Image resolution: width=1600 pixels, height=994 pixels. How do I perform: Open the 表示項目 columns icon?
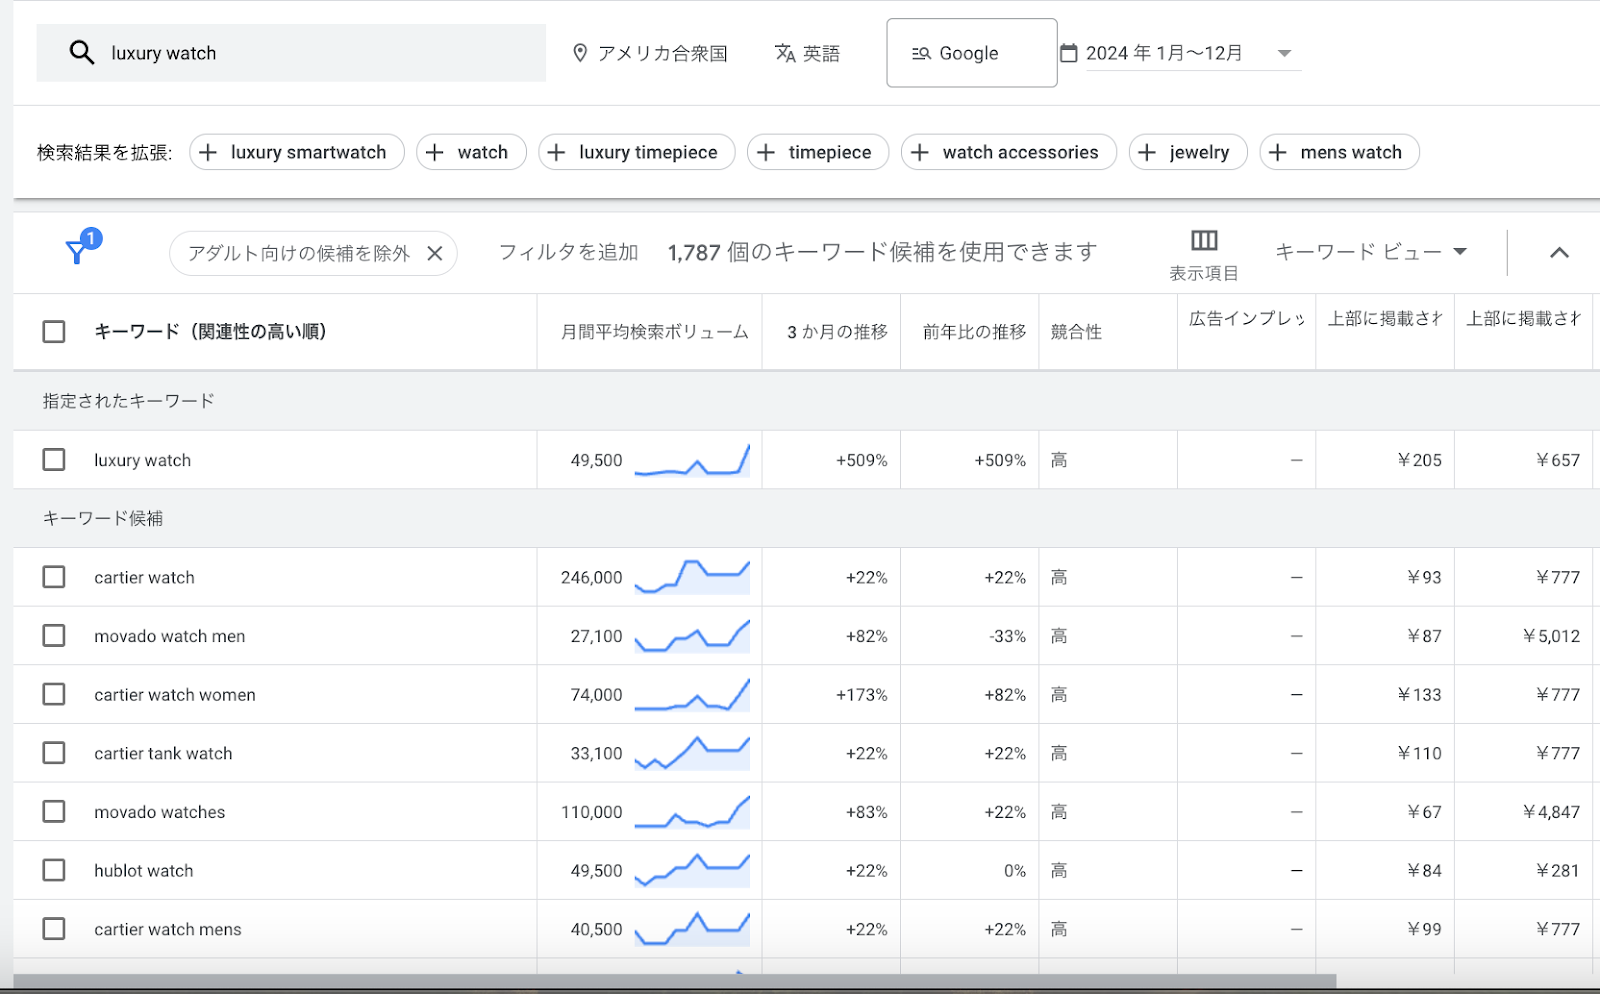tap(1204, 240)
